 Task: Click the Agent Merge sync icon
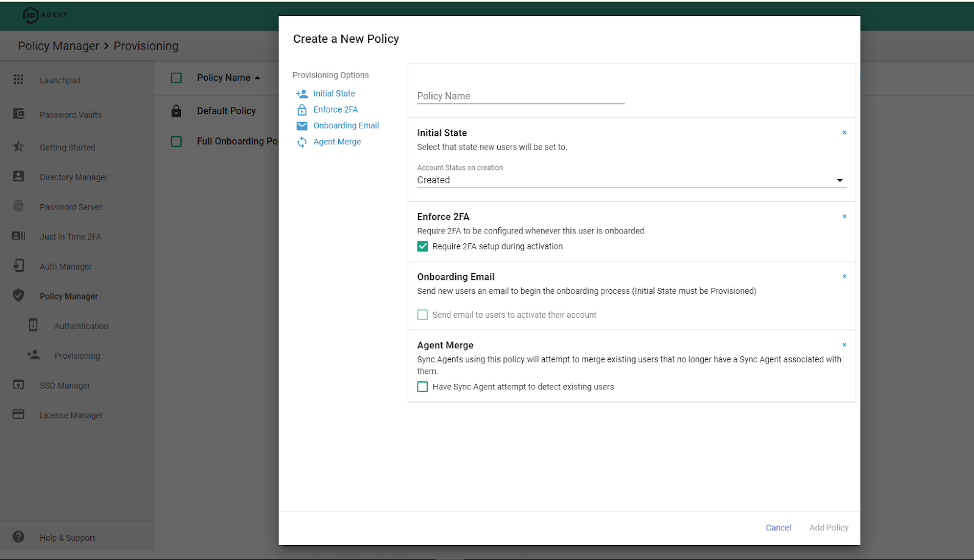302,142
